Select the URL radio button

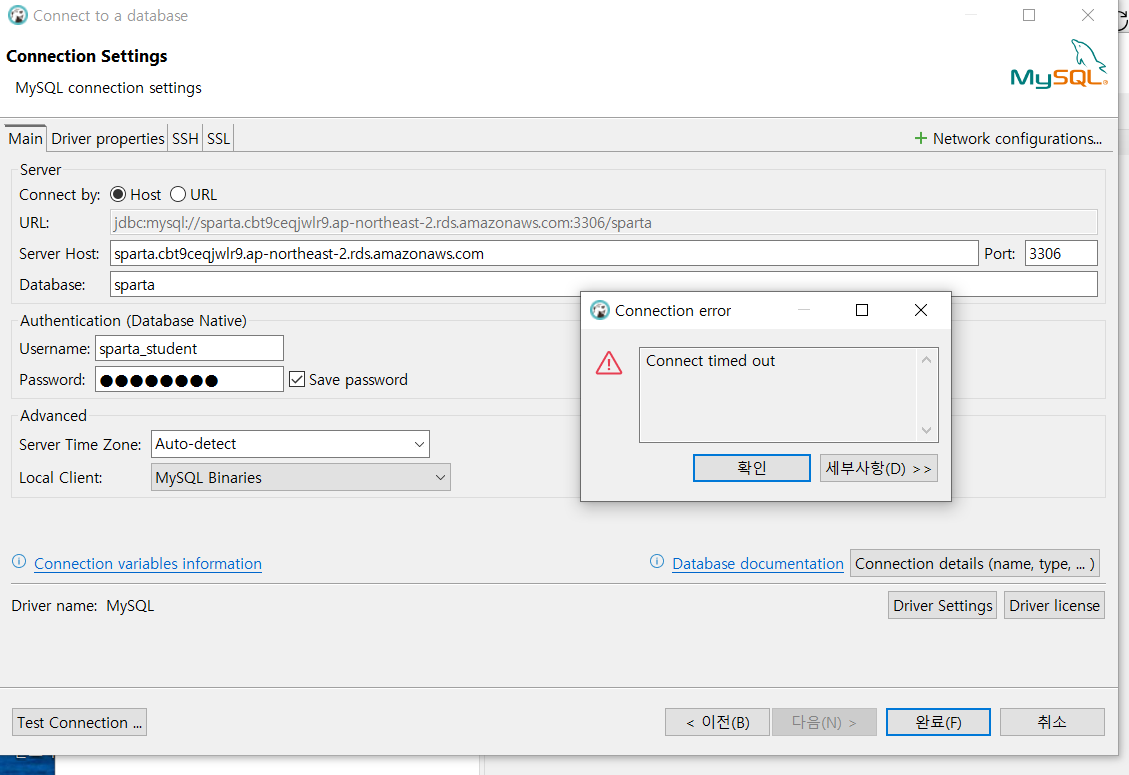pyautogui.click(x=178, y=194)
